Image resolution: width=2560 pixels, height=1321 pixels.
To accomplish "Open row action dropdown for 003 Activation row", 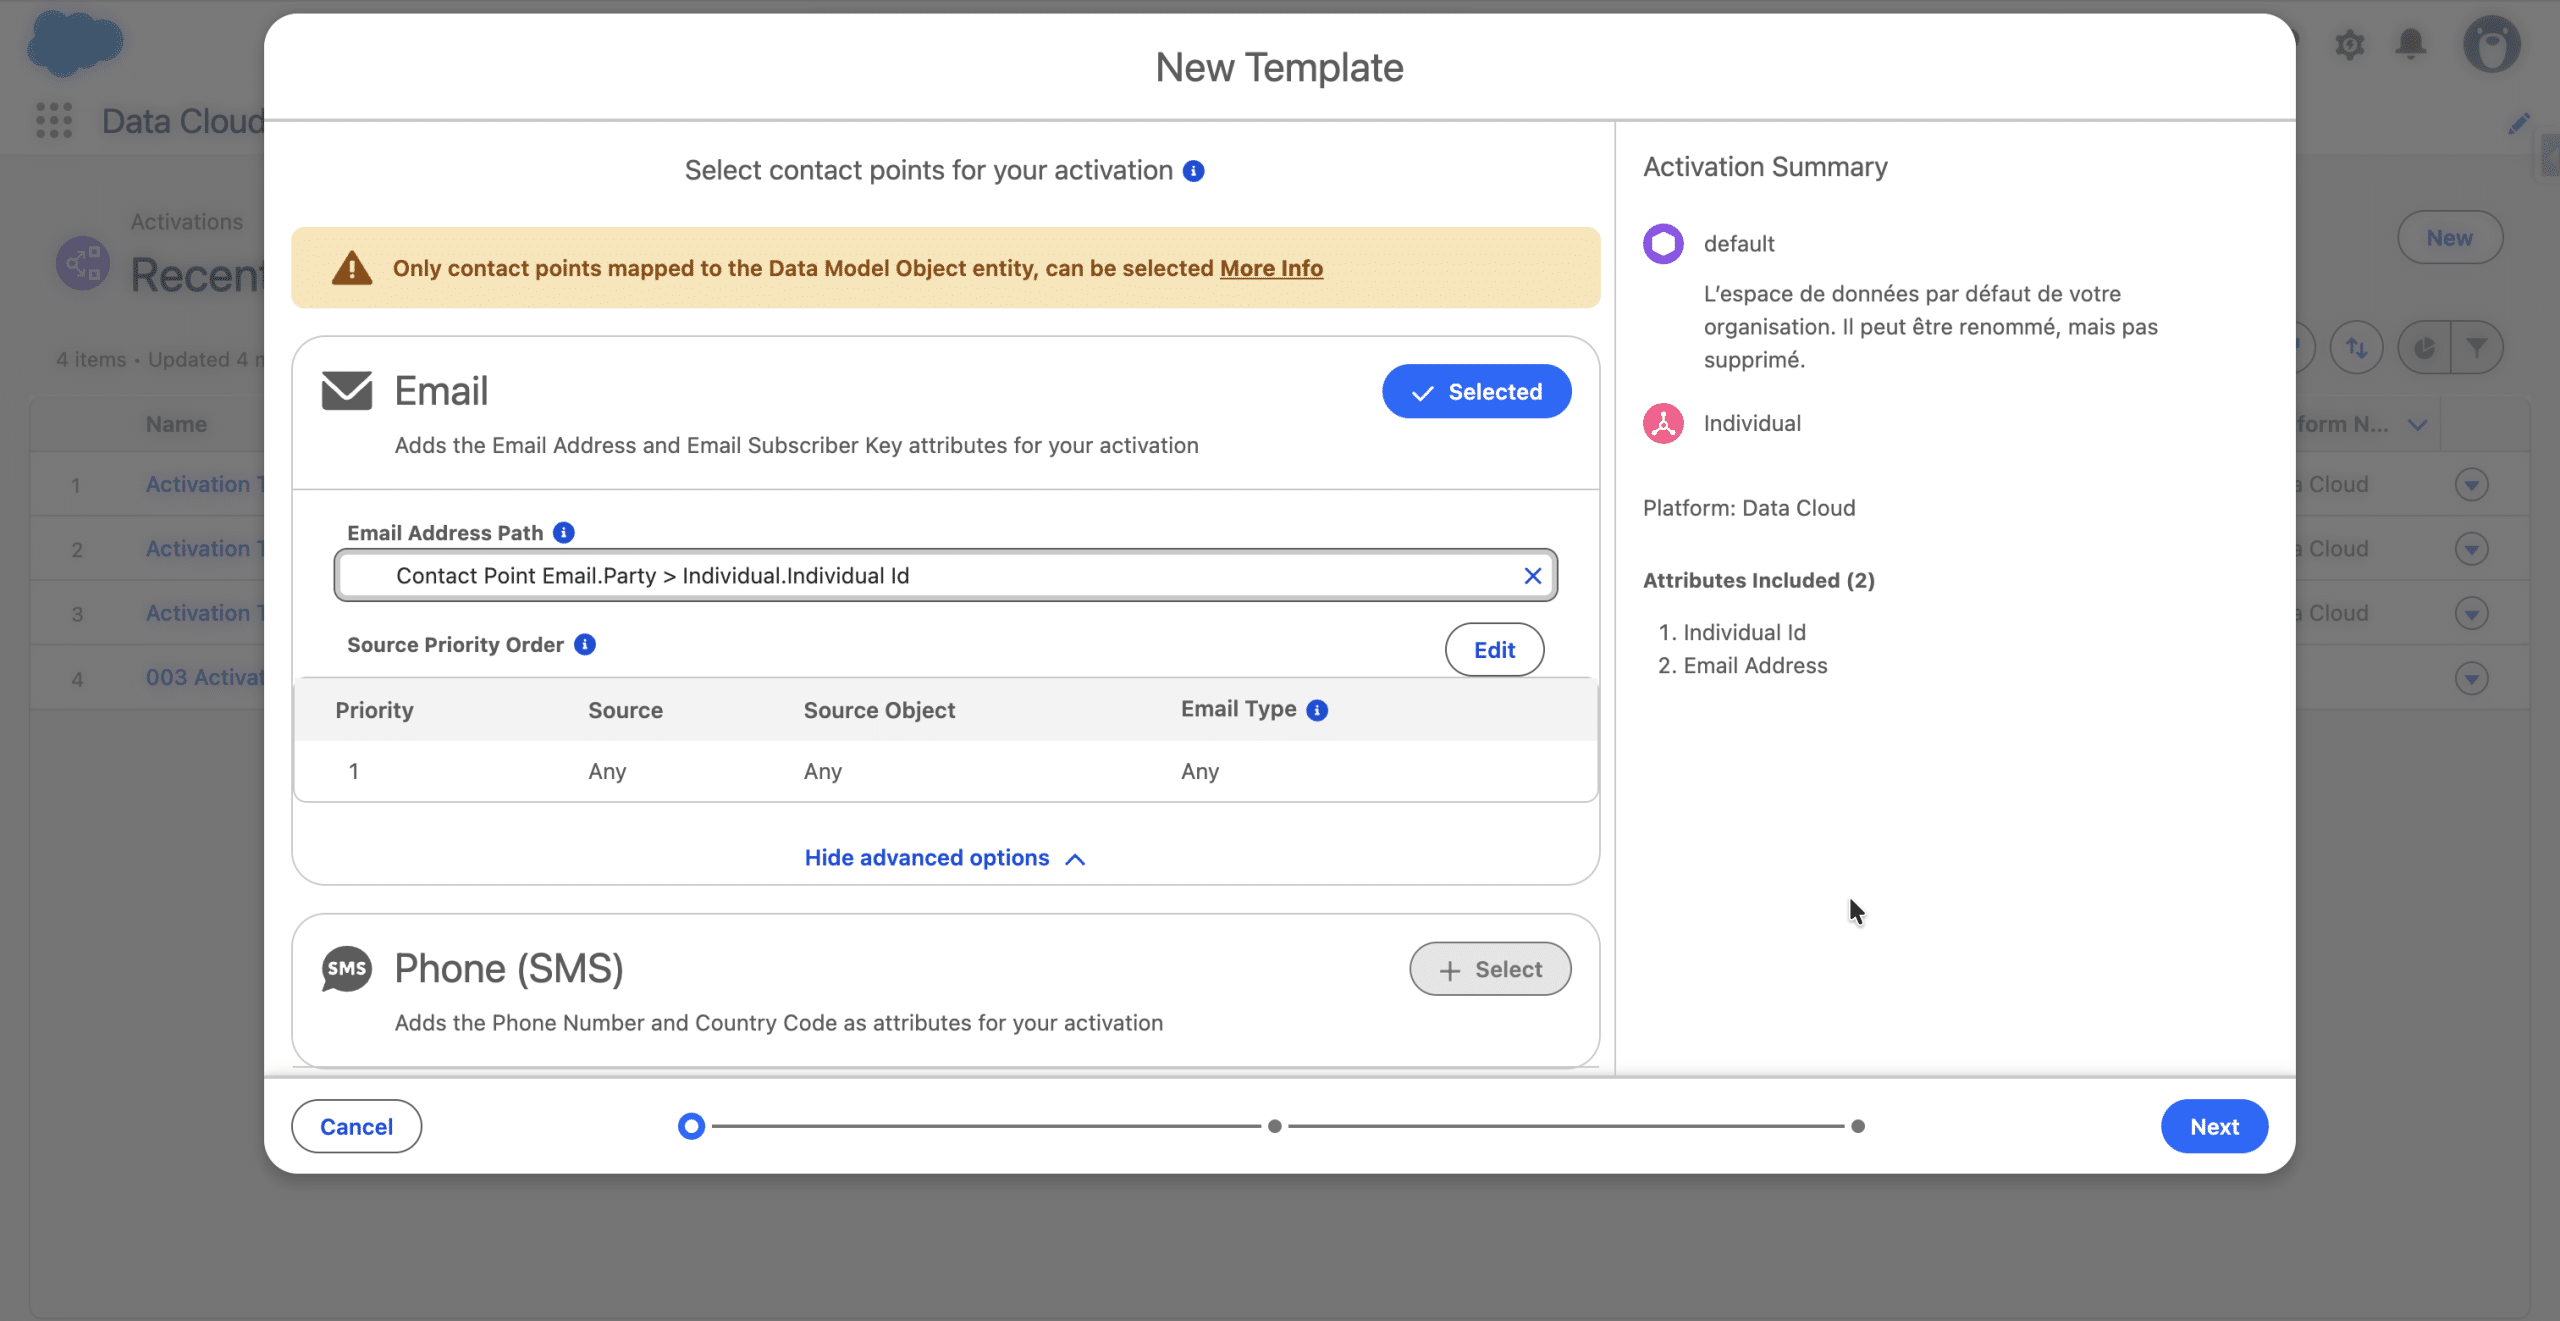I will click(2471, 678).
